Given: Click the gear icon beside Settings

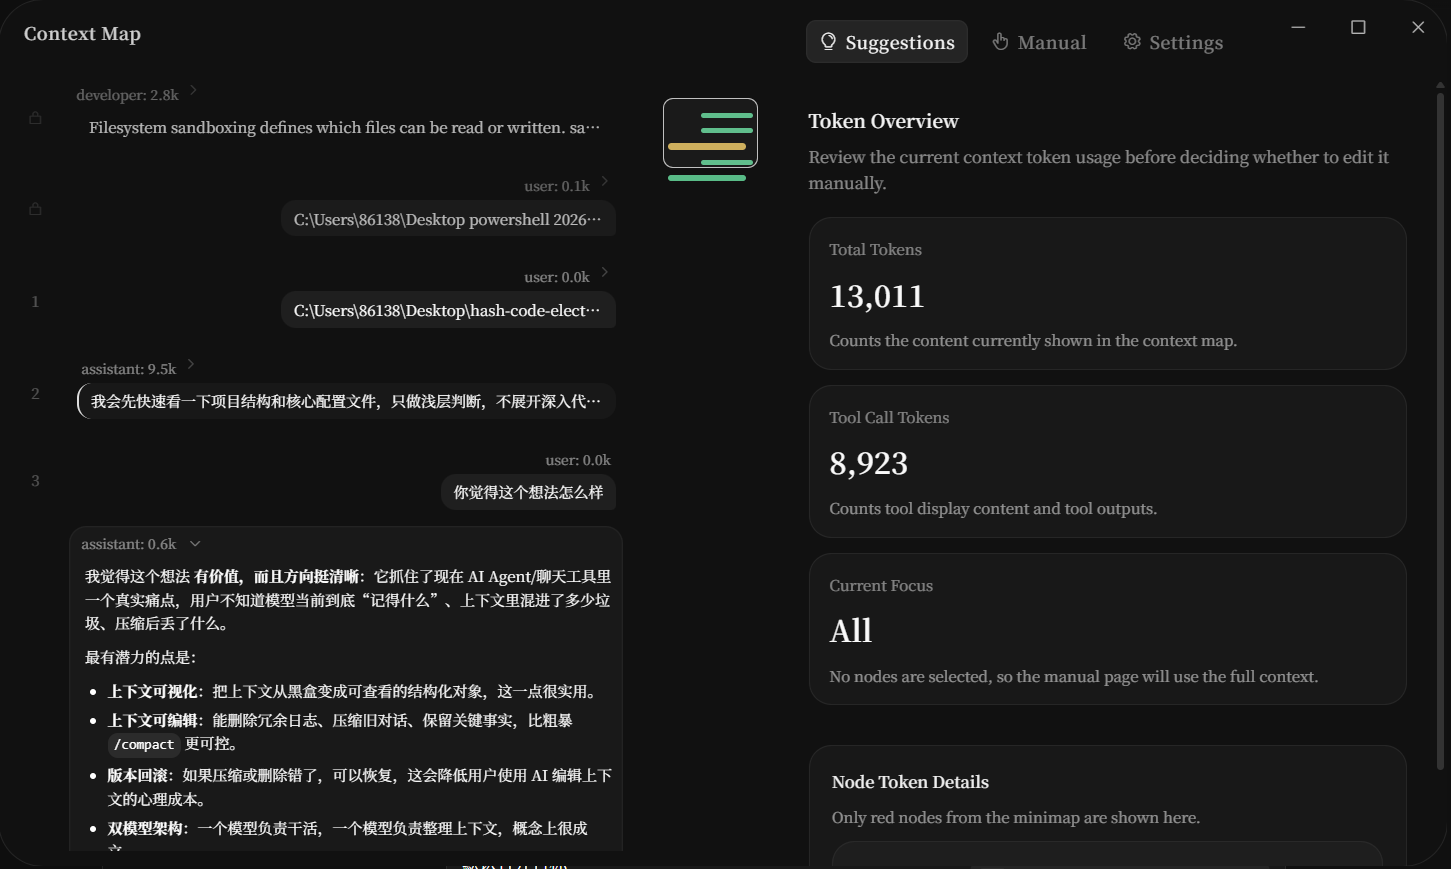Looking at the screenshot, I should pyautogui.click(x=1132, y=41).
